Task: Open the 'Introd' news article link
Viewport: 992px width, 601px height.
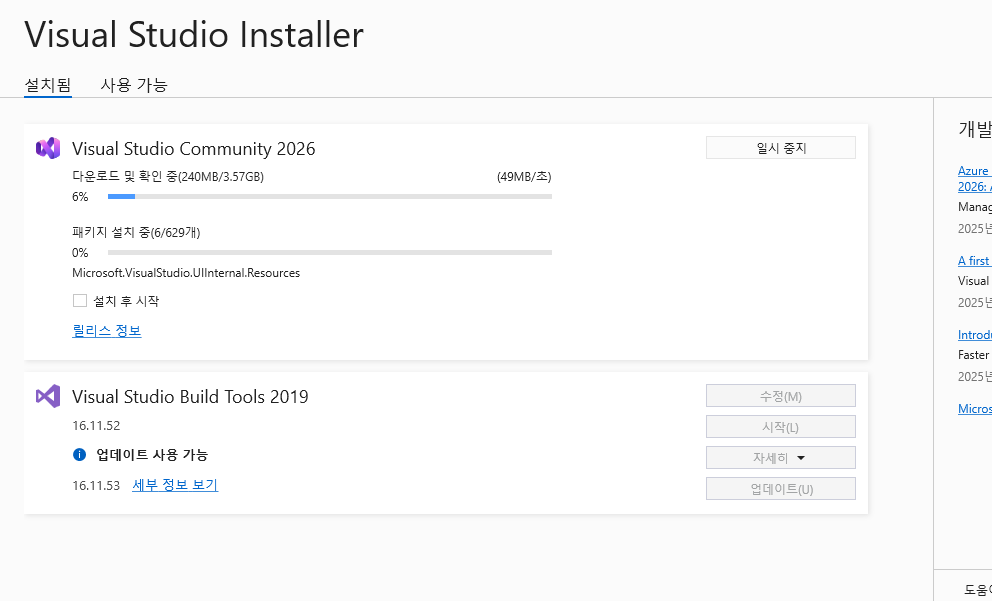Action: point(975,335)
